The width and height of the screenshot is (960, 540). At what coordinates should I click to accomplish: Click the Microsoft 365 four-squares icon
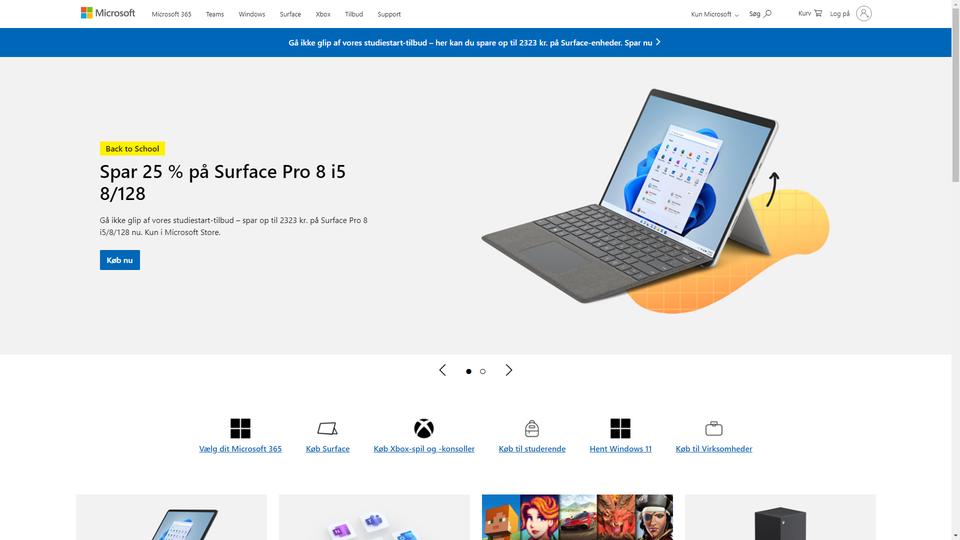(240, 429)
